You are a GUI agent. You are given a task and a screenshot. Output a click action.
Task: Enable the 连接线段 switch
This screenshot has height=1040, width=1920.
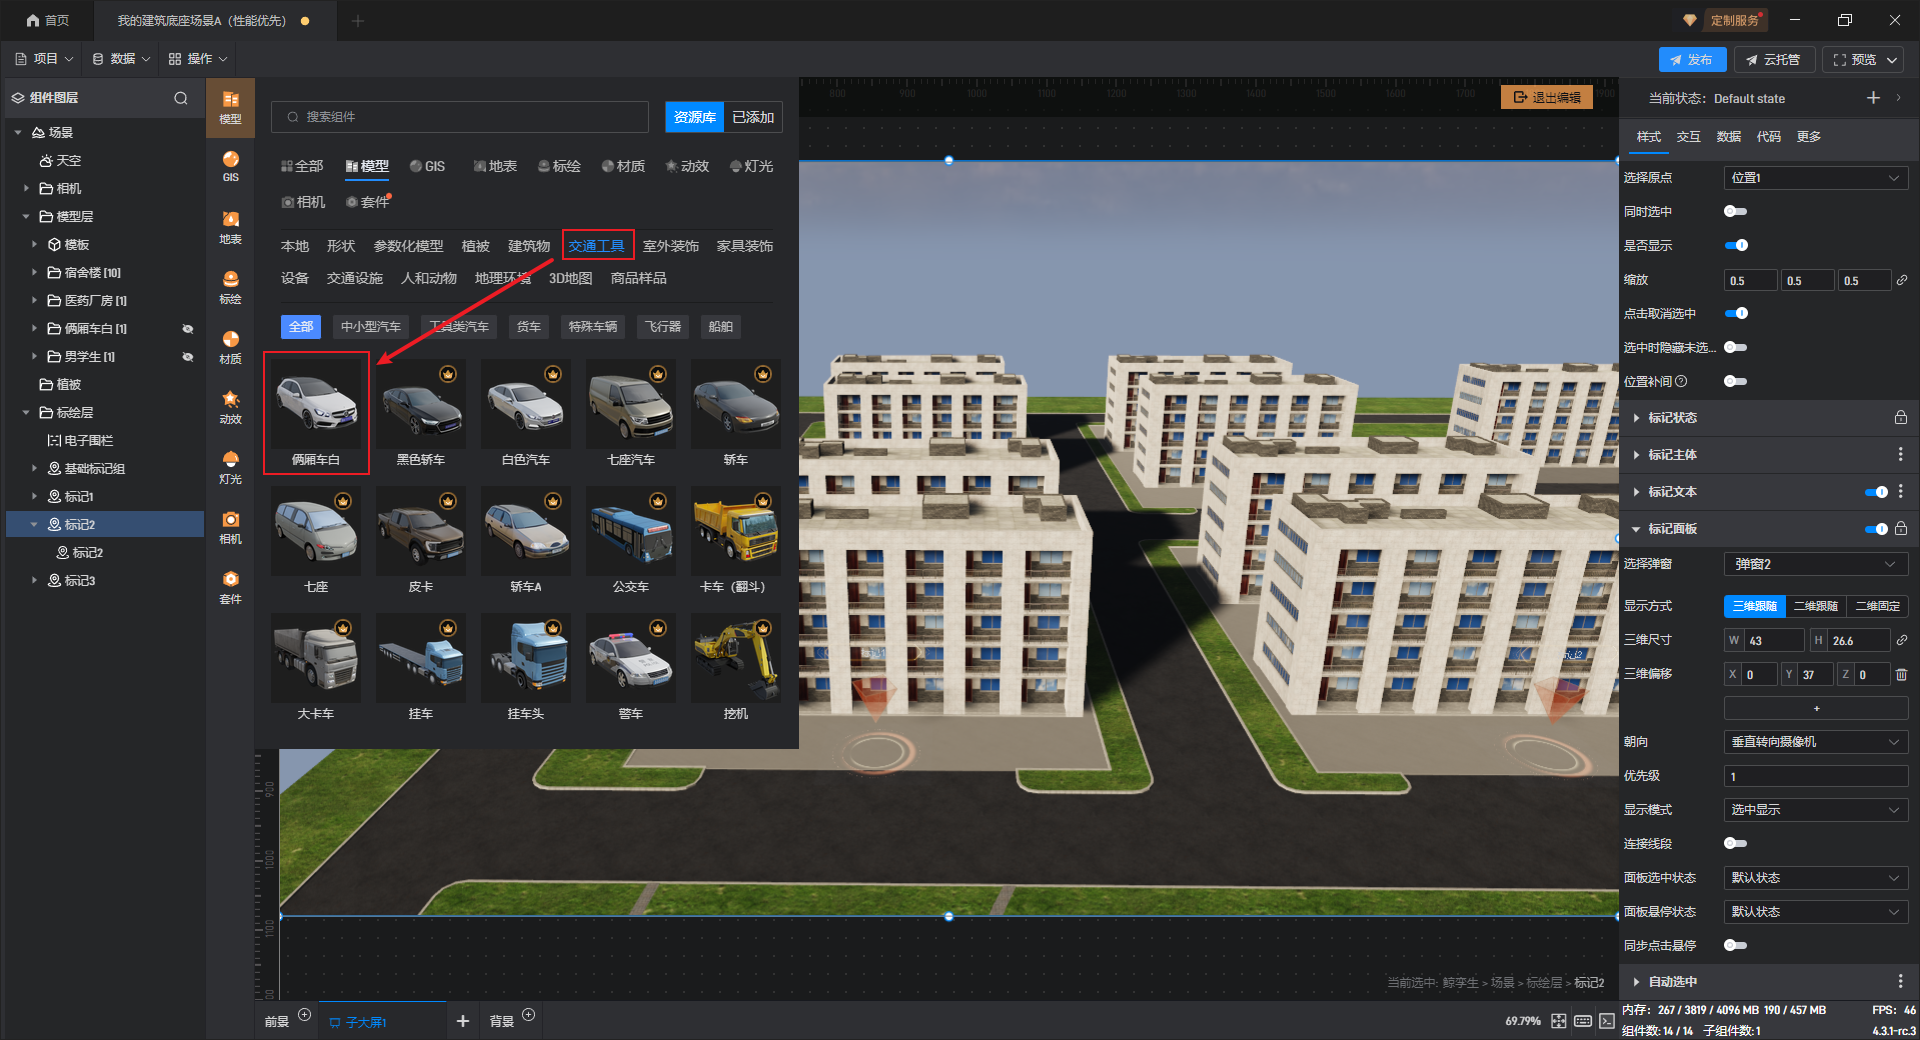coord(1736,844)
